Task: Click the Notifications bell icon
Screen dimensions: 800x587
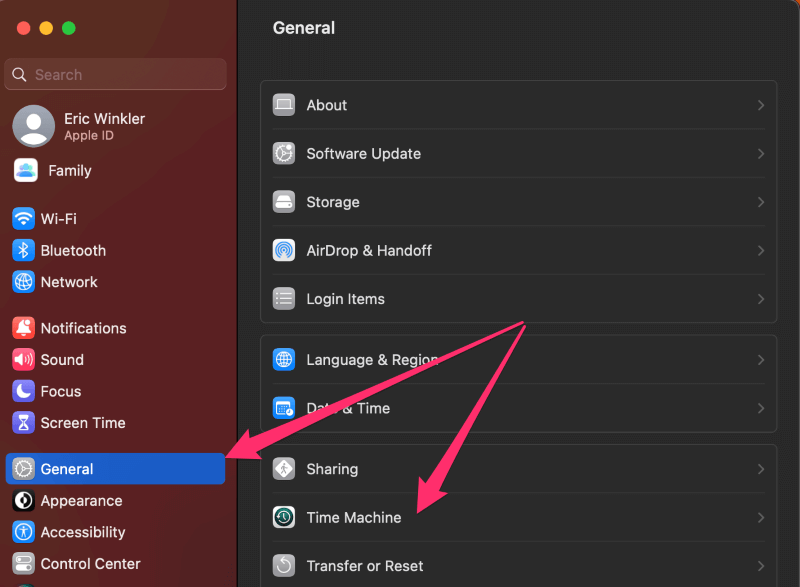Action: pyautogui.click(x=23, y=328)
